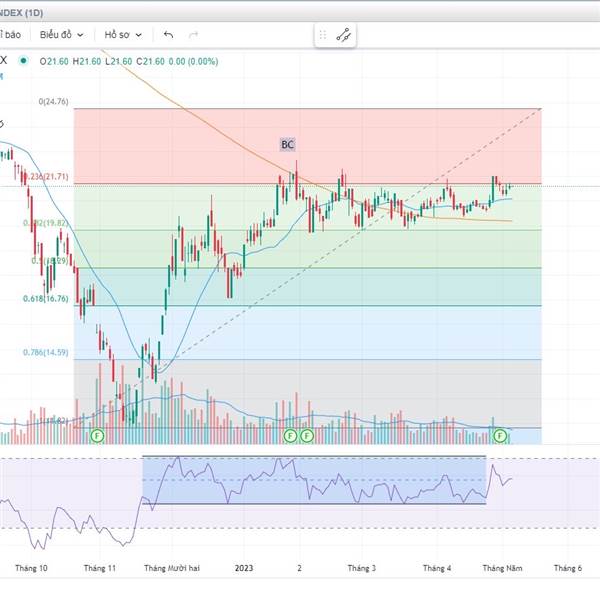The image size is (600, 600).
Task: Click the Tháng 6 time axis label
Action: 568,568
